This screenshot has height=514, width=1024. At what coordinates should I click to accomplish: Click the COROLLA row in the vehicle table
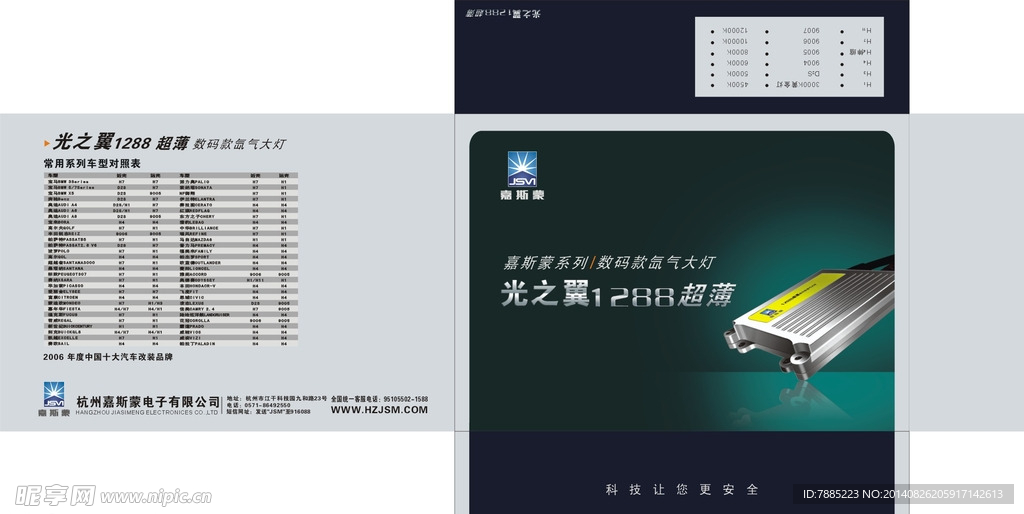click(235, 321)
